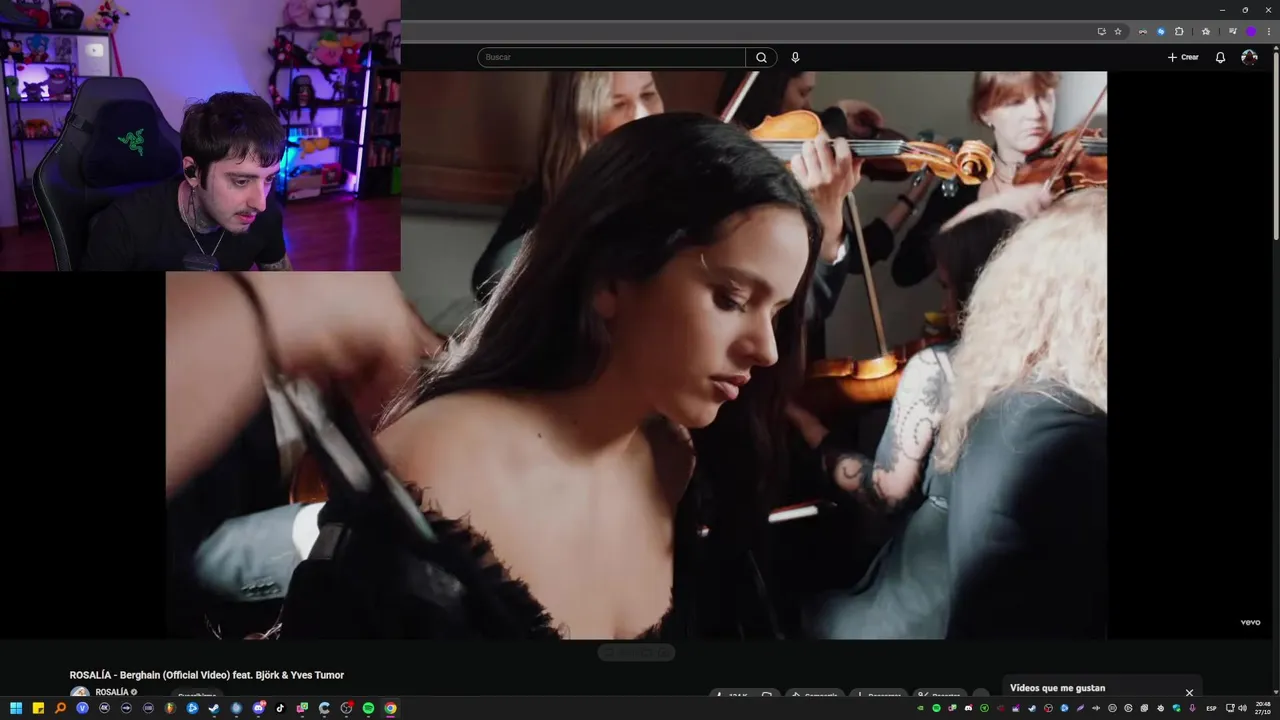
Task: Open the blue V app taskbar icon
Action: (x=82, y=708)
